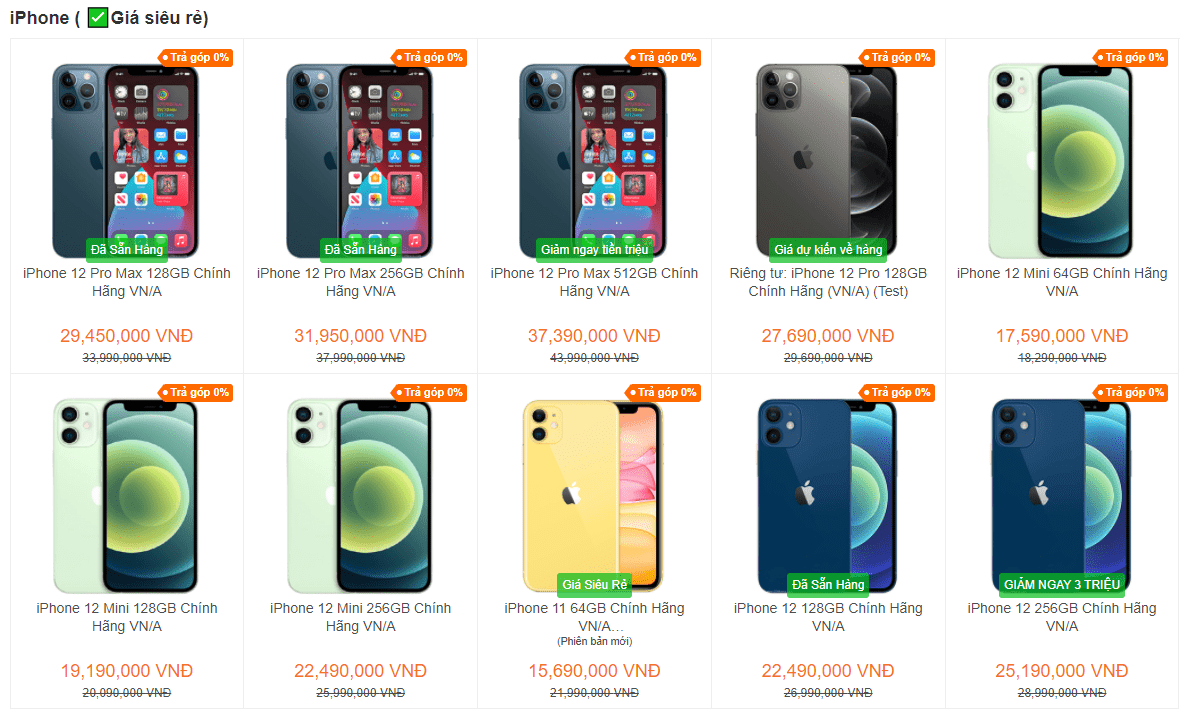The height and width of the screenshot is (719, 1188).
Task: Open 'iPhone 12 Pro Max 512GB Chính Hãng' title link
Action: (x=594, y=282)
